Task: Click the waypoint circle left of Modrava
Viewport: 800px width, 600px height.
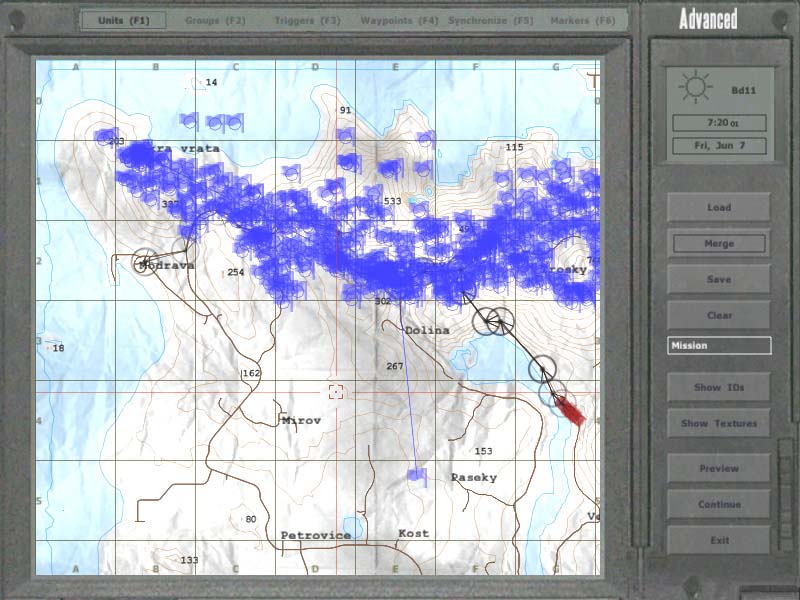Action: 145,263
